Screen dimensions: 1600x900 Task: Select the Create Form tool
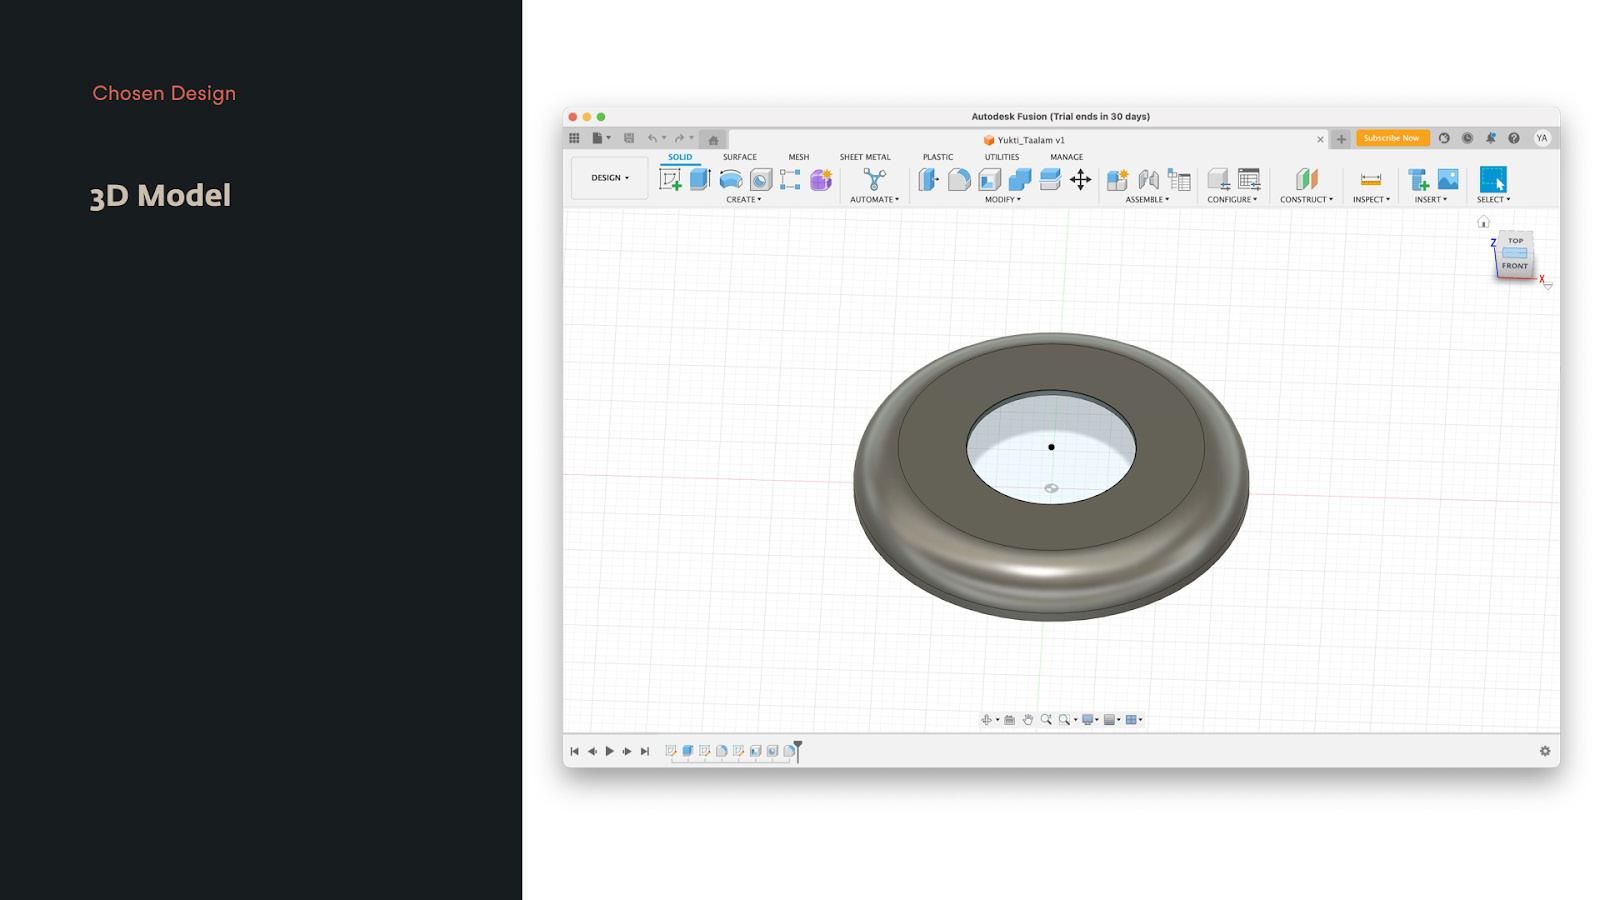coord(821,179)
